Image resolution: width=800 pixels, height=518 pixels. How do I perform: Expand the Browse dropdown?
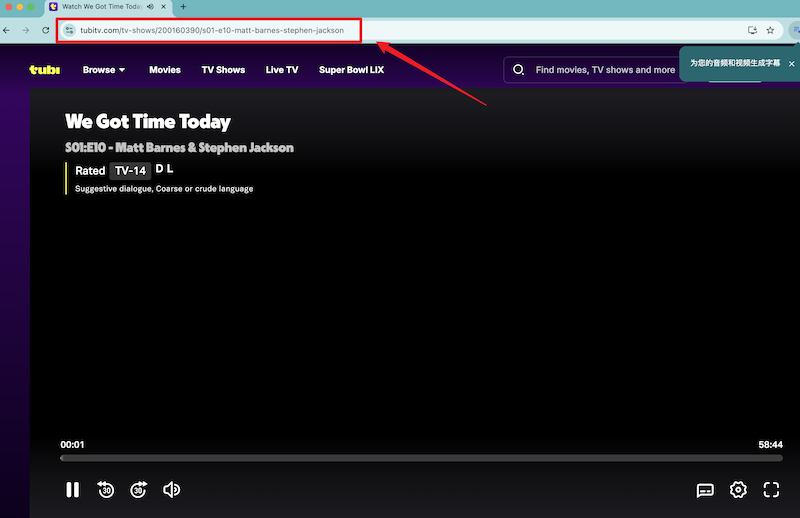[x=104, y=70]
